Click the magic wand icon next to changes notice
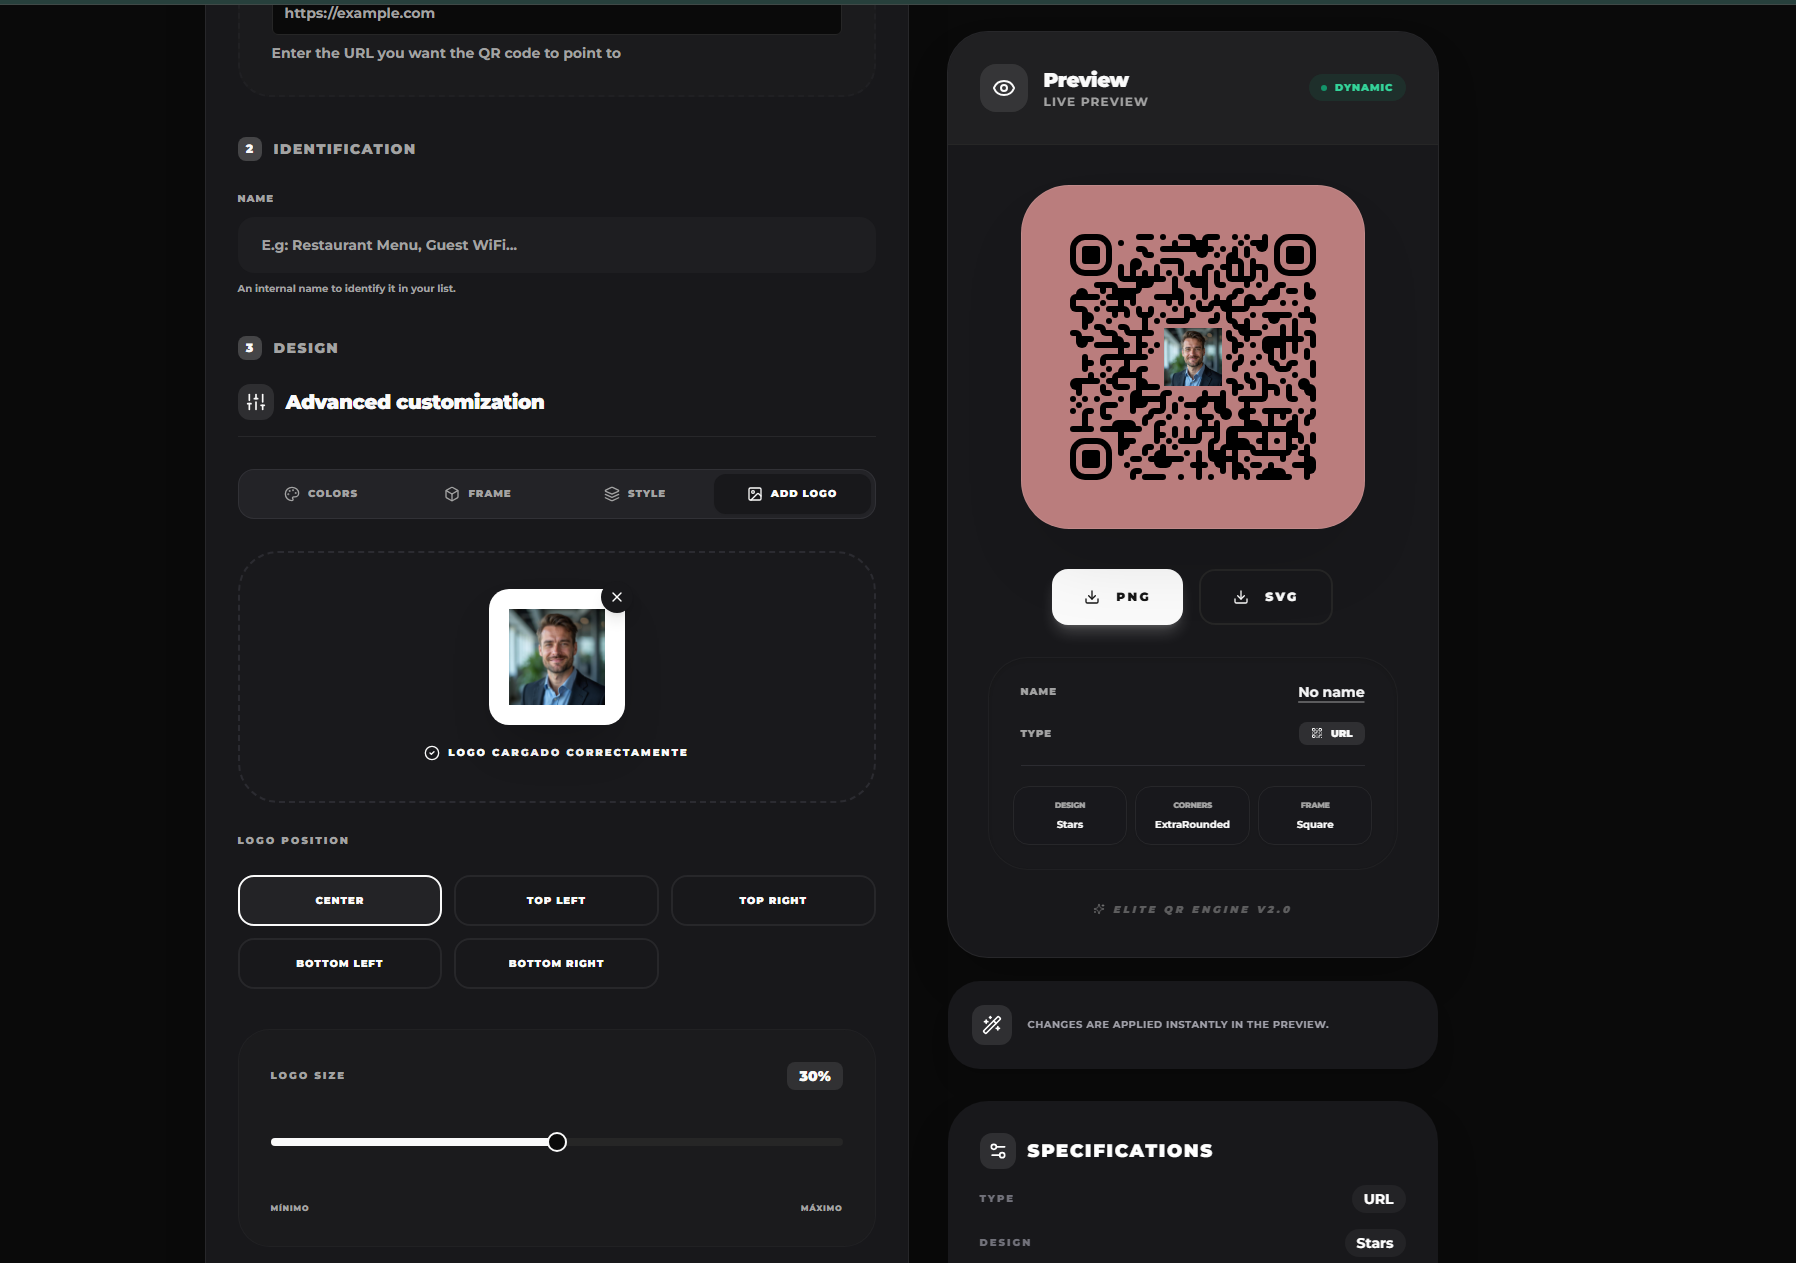 (991, 1024)
